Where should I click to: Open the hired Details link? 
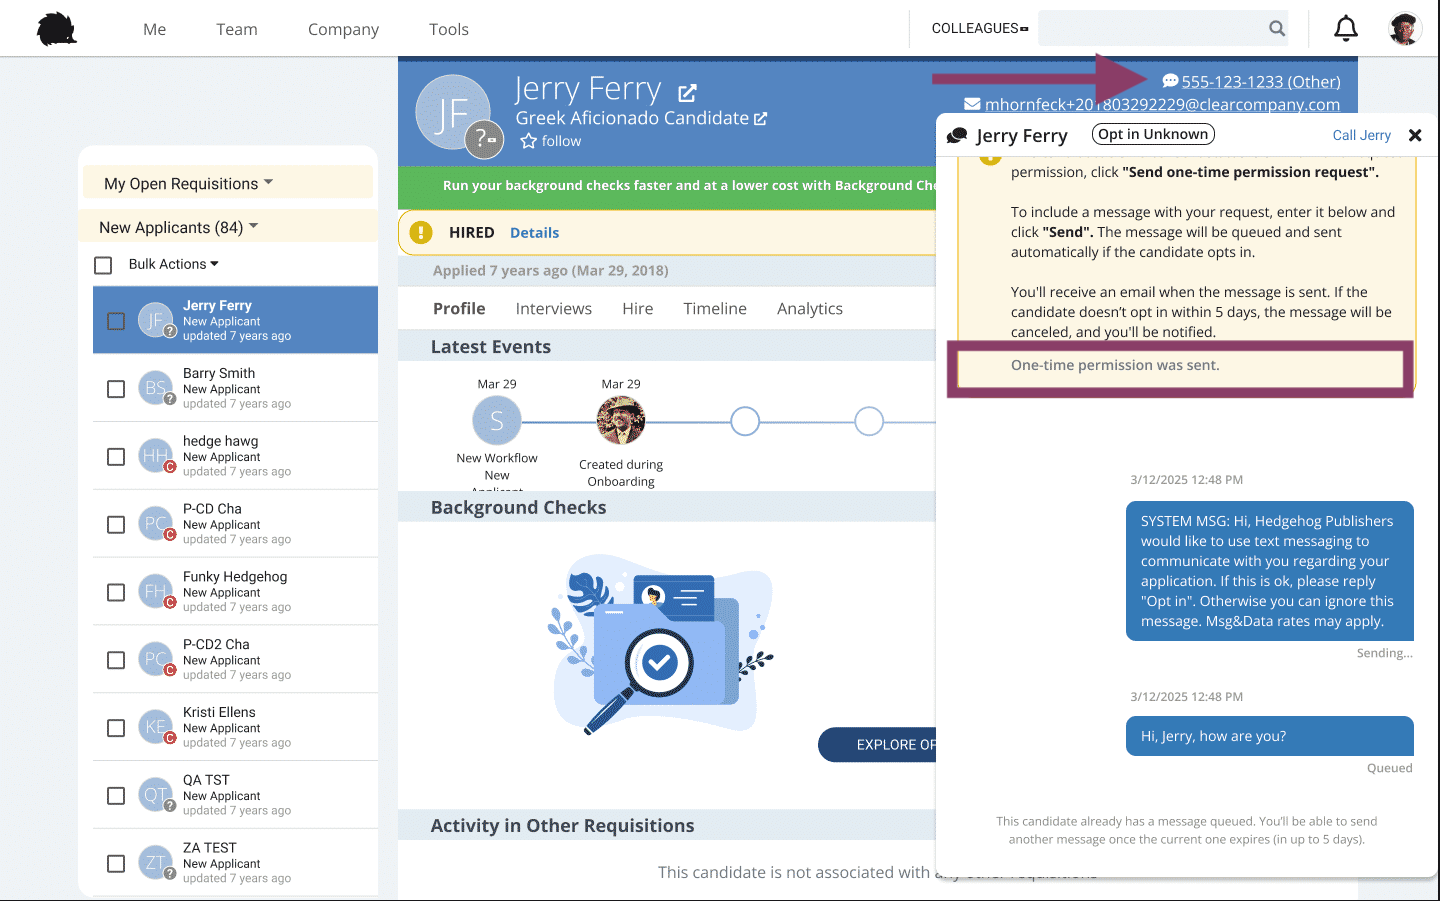tap(534, 233)
